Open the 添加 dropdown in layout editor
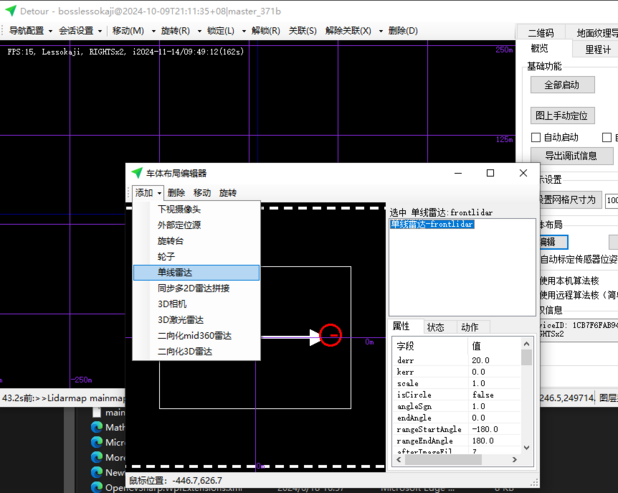Viewport: 618px width, 493px height. 147,193
